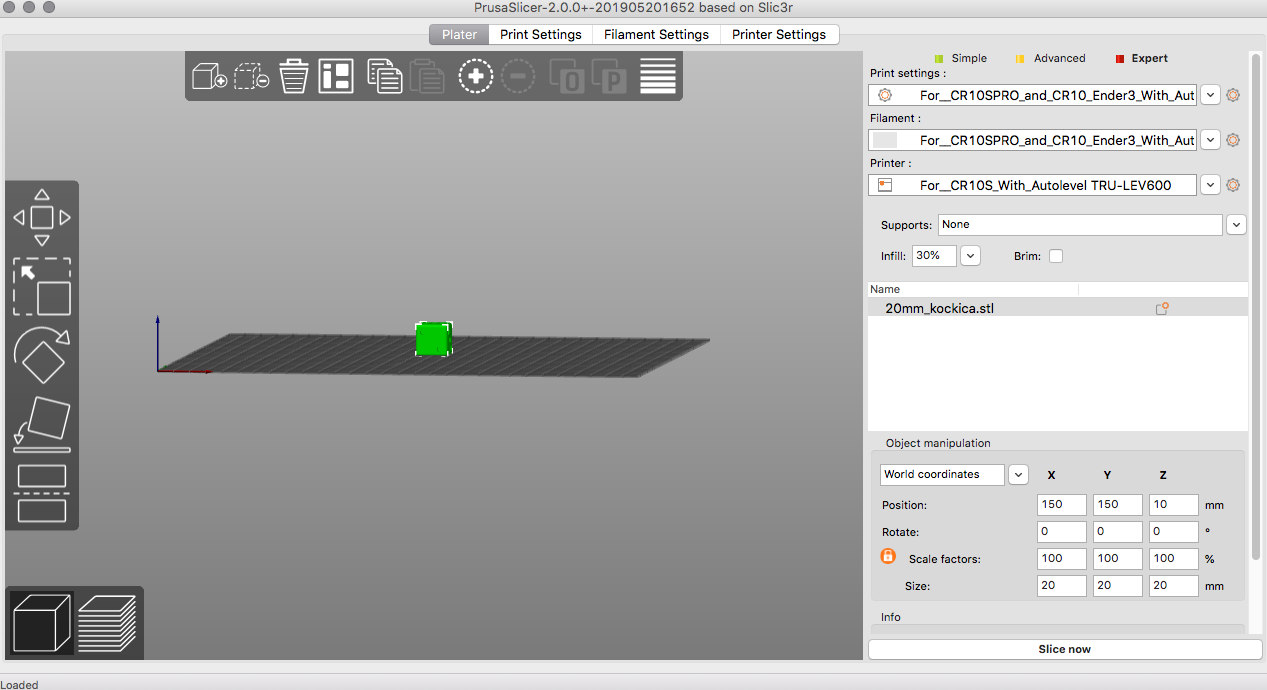The width and height of the screenshot is (1267, 690).
Task: Select Advanced mode
Action: (x=1050, y=58)
